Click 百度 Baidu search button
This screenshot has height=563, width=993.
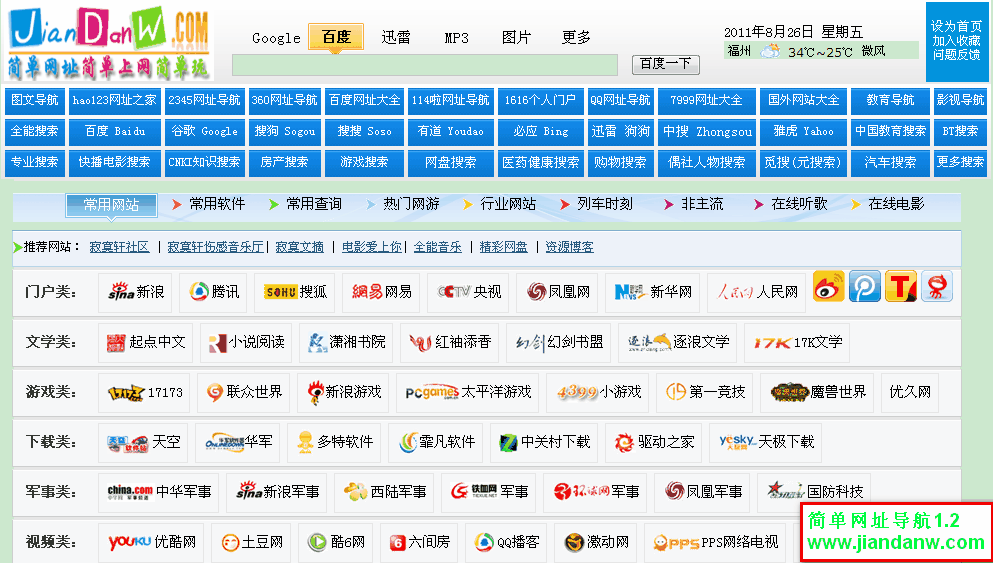pos(114,132)
